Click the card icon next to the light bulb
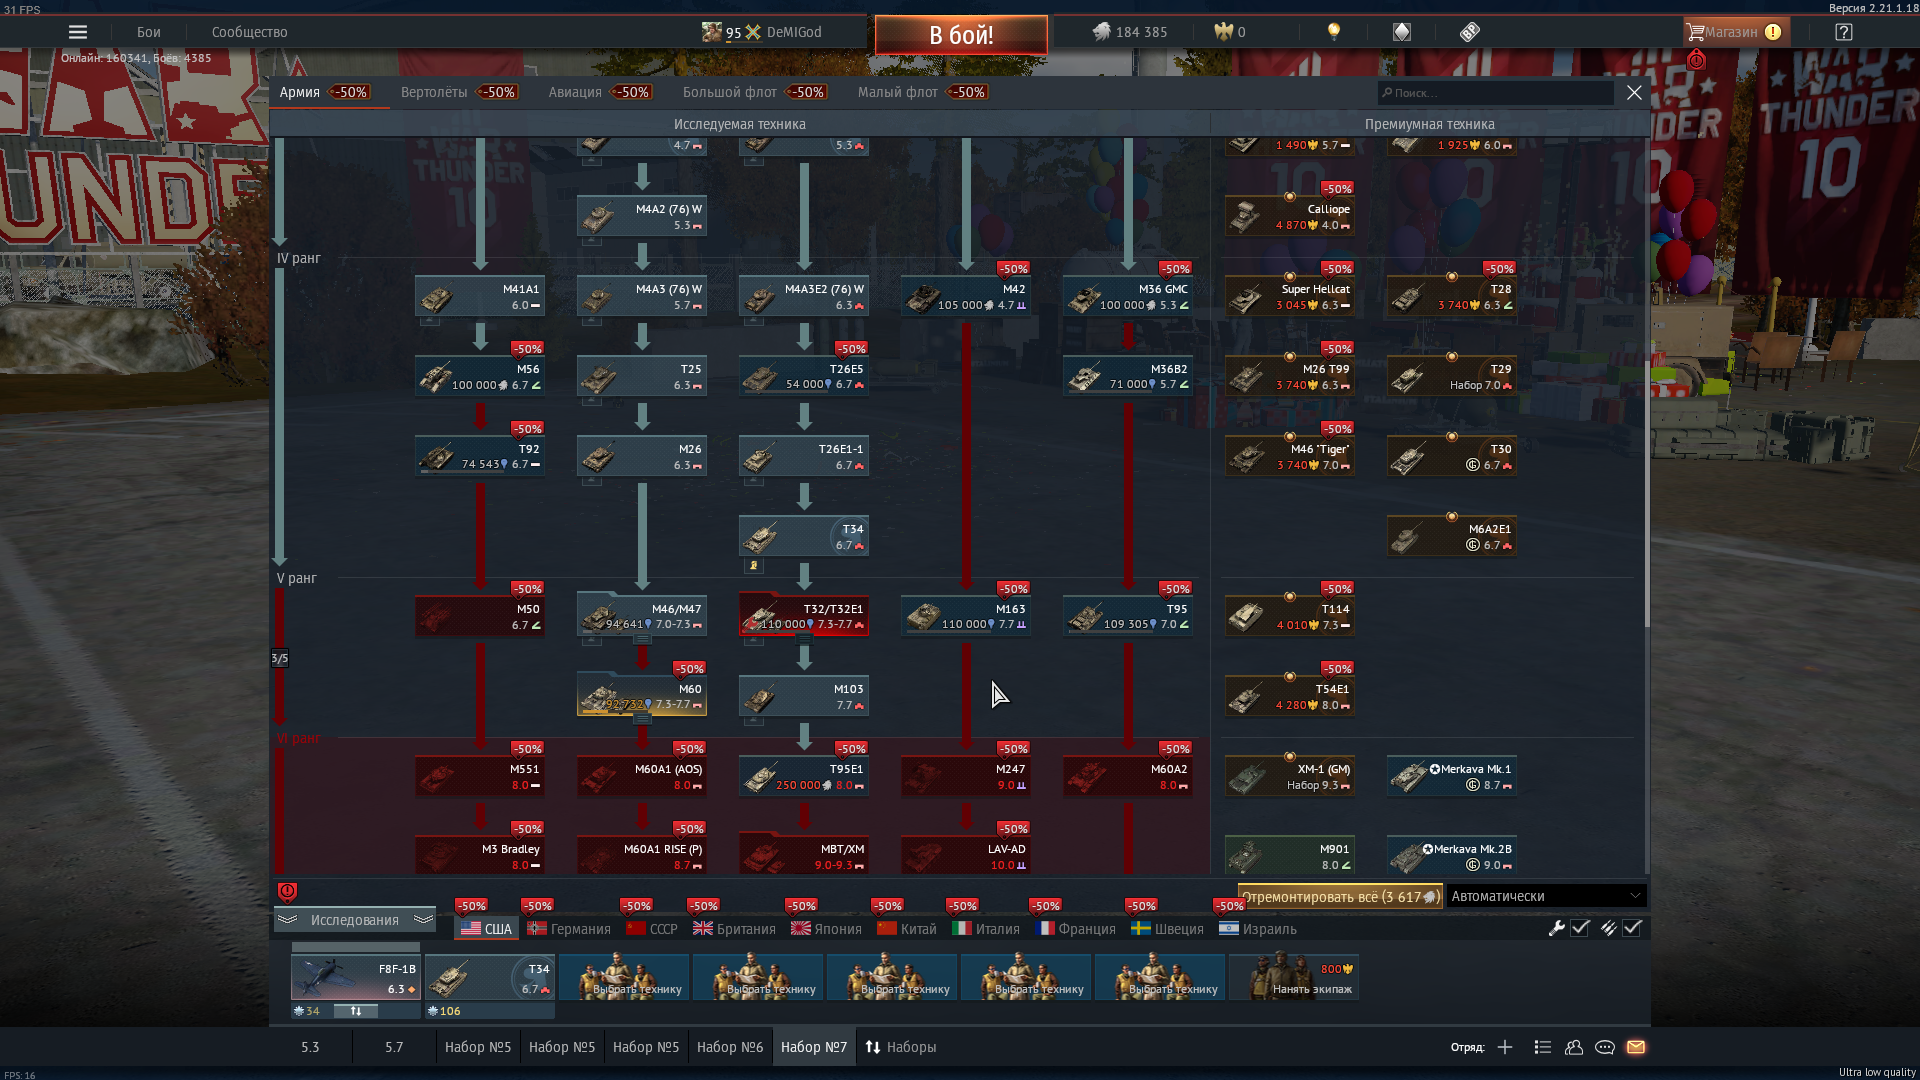 pos(1401,32)
